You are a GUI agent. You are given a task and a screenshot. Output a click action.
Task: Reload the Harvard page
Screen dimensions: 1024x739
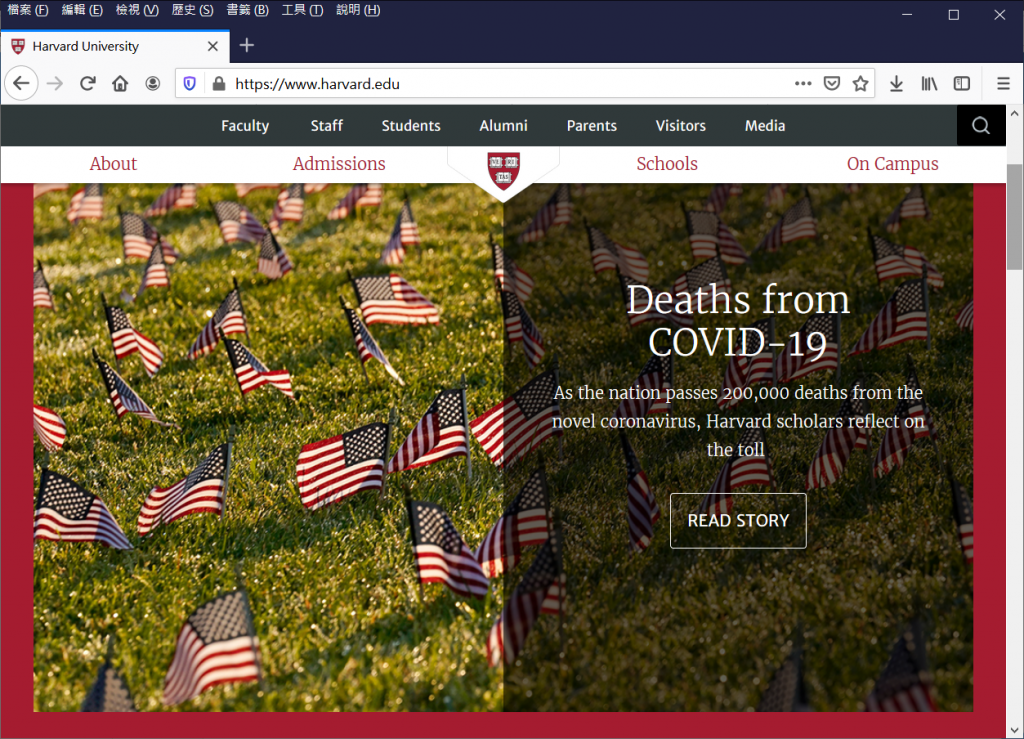point(88,84)
